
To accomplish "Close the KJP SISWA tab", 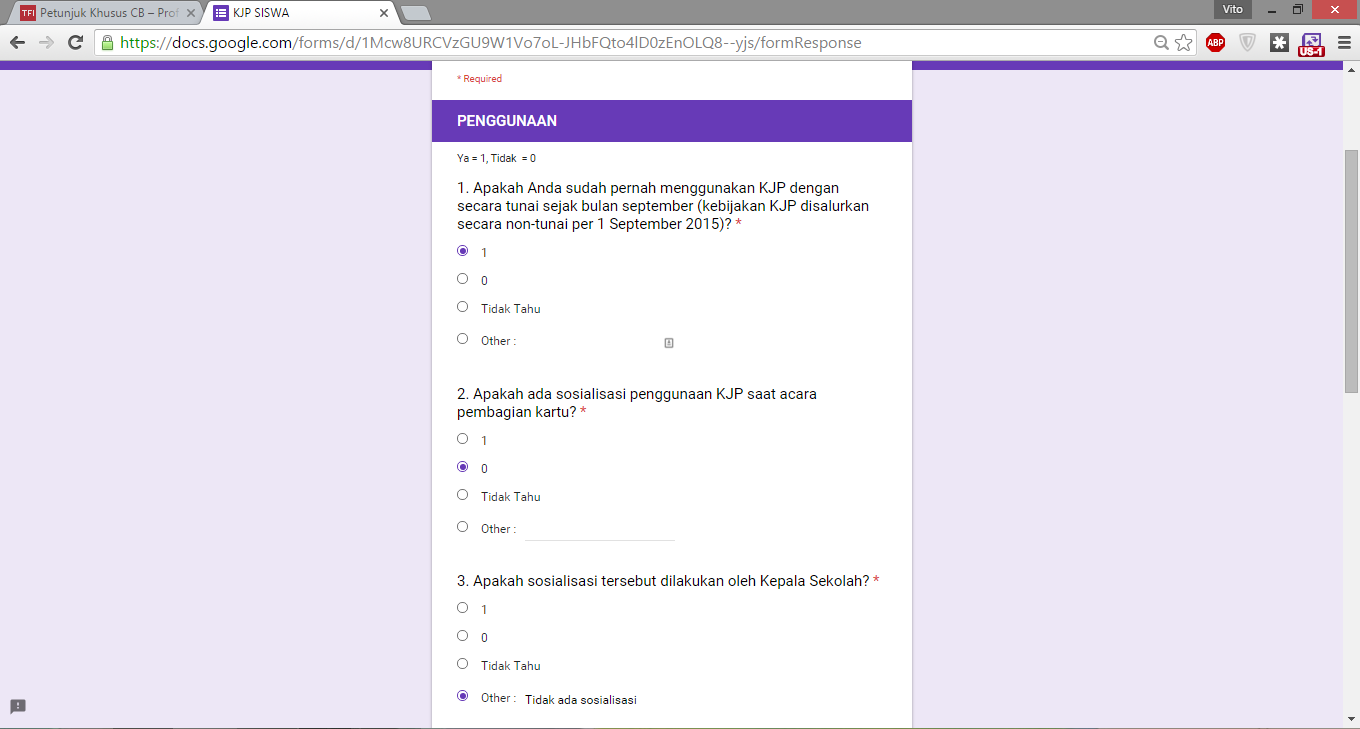I will (384, 13).
